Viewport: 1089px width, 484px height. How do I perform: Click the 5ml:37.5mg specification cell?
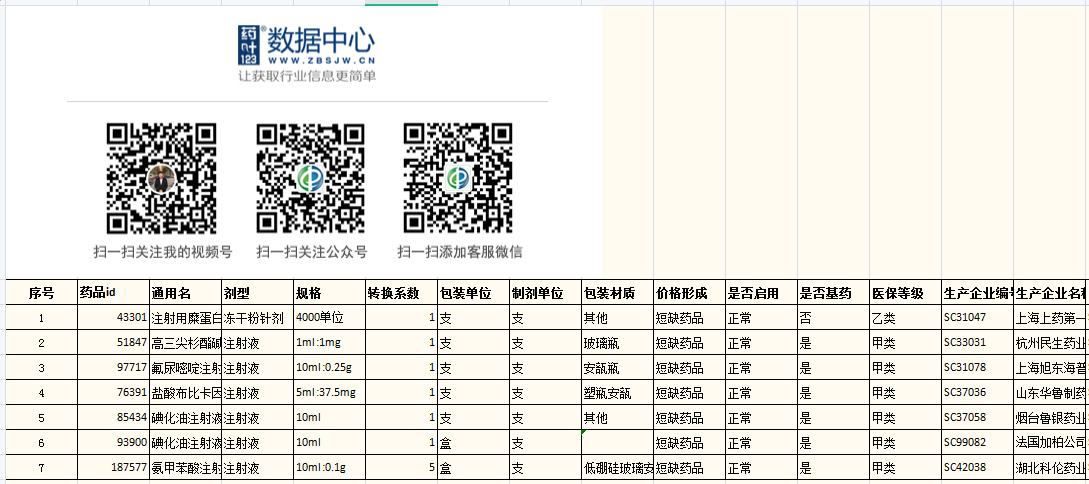(329, 393)
